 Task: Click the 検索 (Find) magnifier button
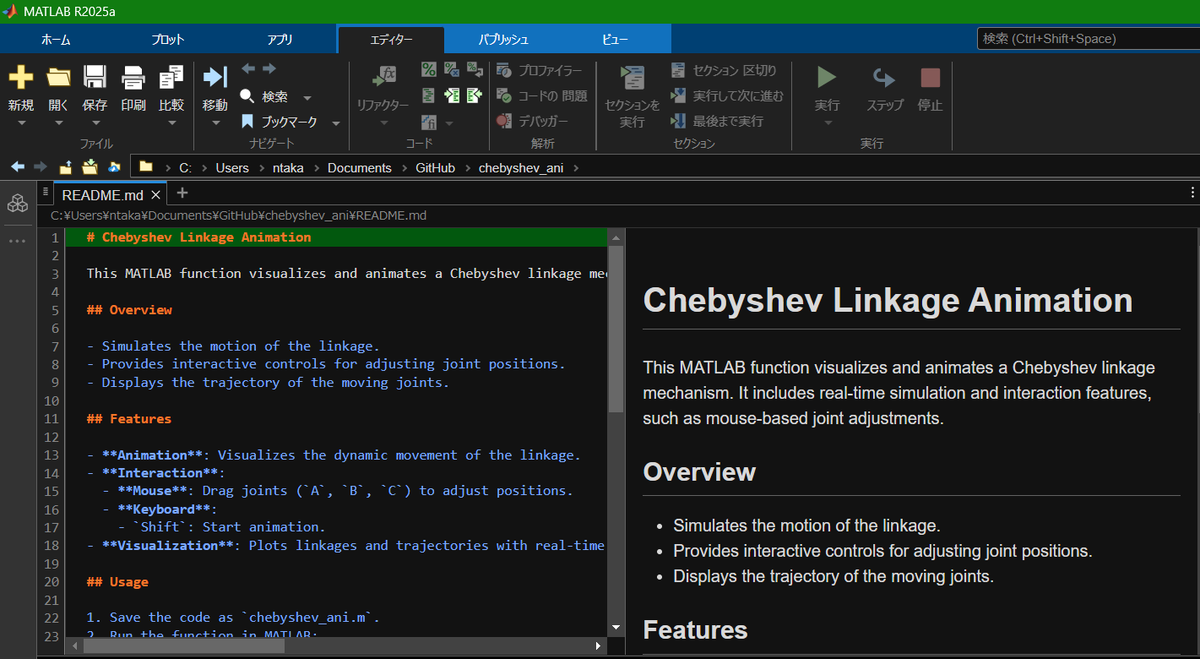tap(265, 97)
